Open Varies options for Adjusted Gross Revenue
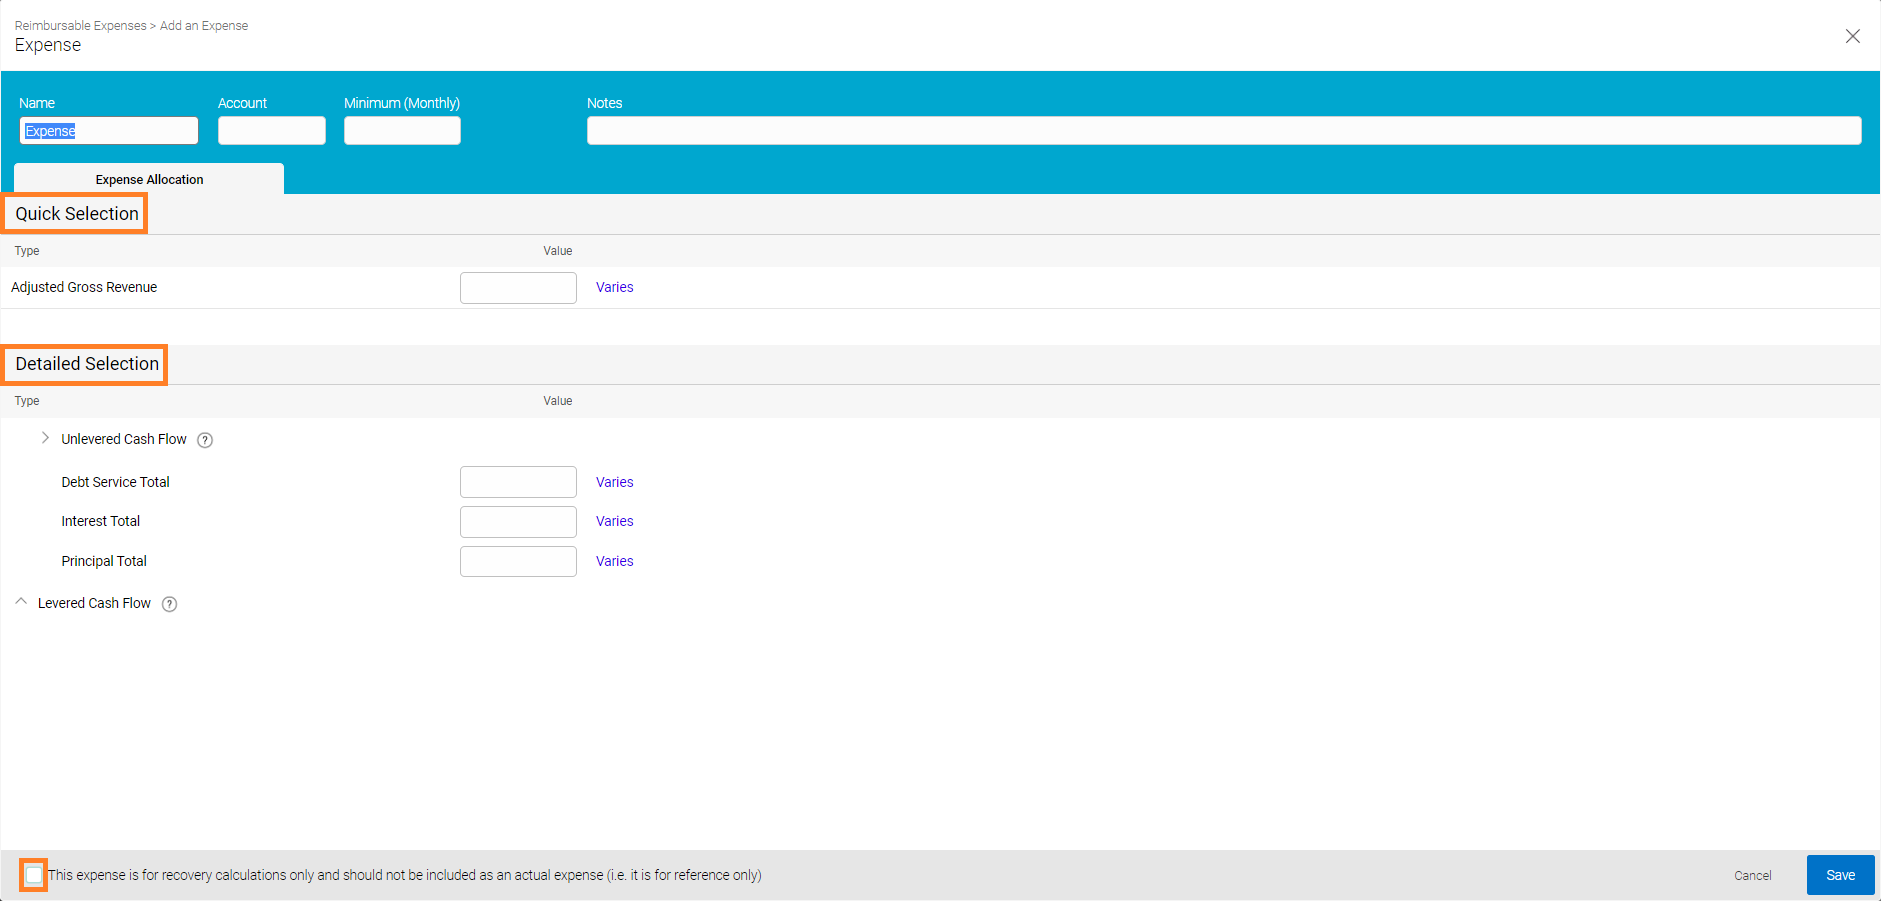This screenshot has width=1881, height=901. point(614,287)
